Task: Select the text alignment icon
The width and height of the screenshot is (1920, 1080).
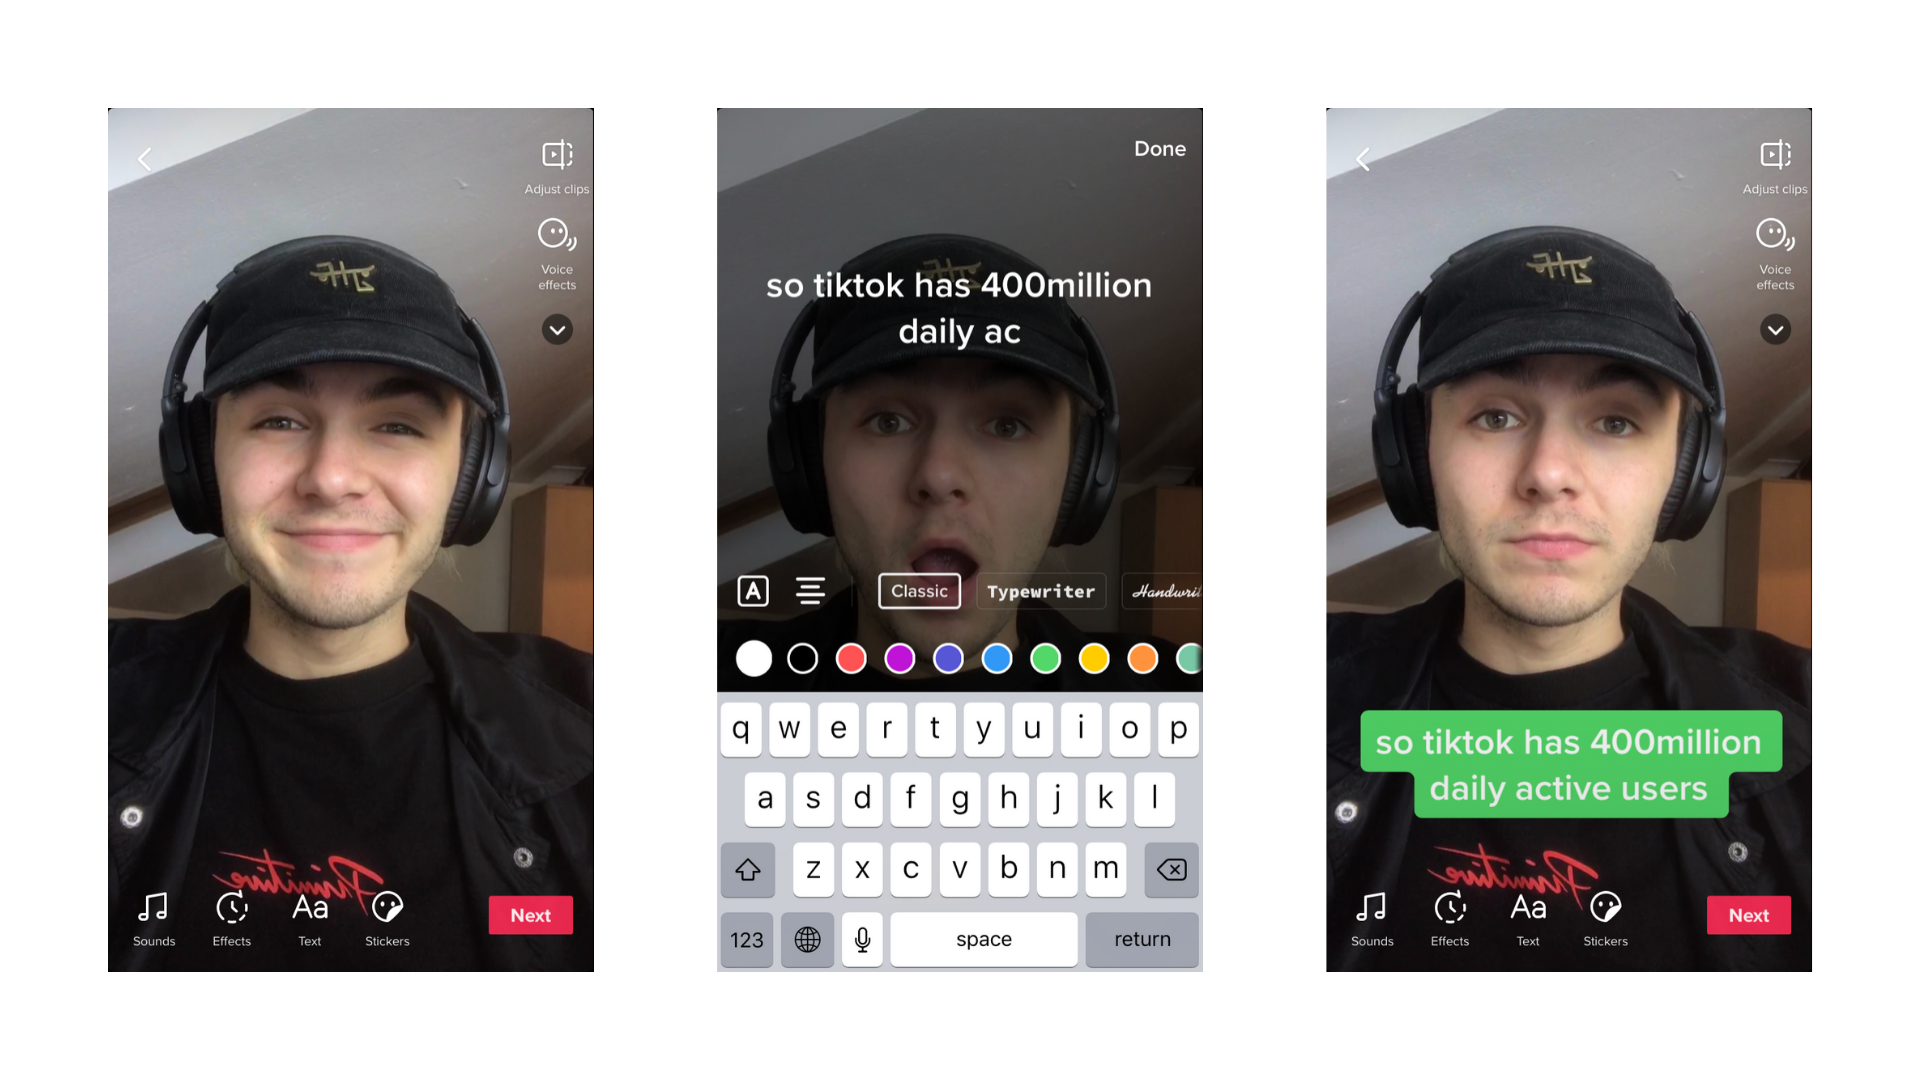Action: click(x=810, y=591)
